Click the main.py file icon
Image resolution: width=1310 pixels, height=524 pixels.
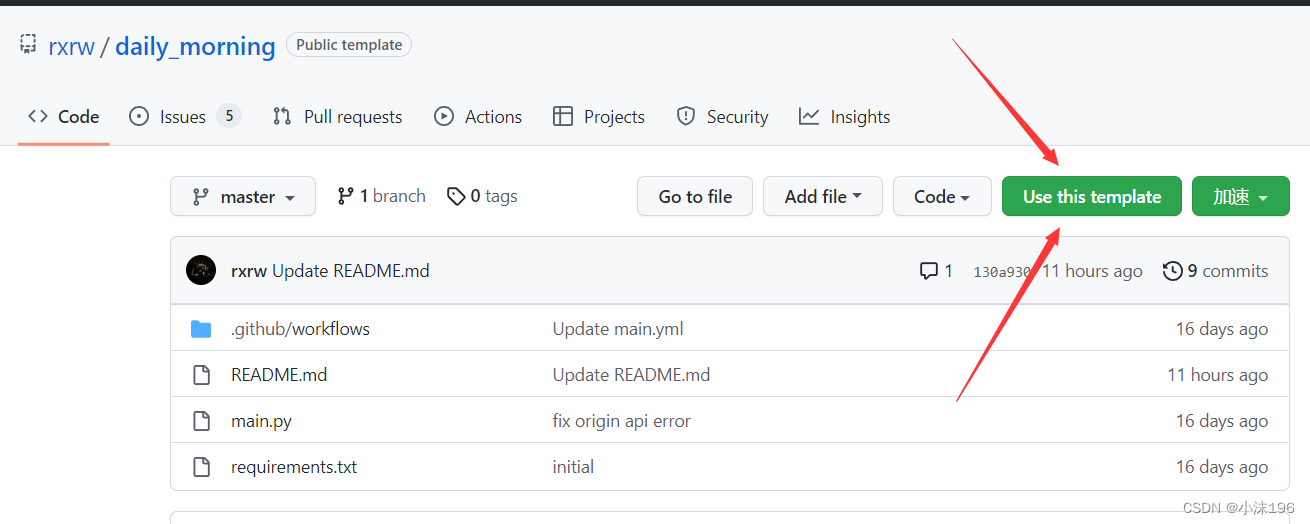tap(201, 421)
